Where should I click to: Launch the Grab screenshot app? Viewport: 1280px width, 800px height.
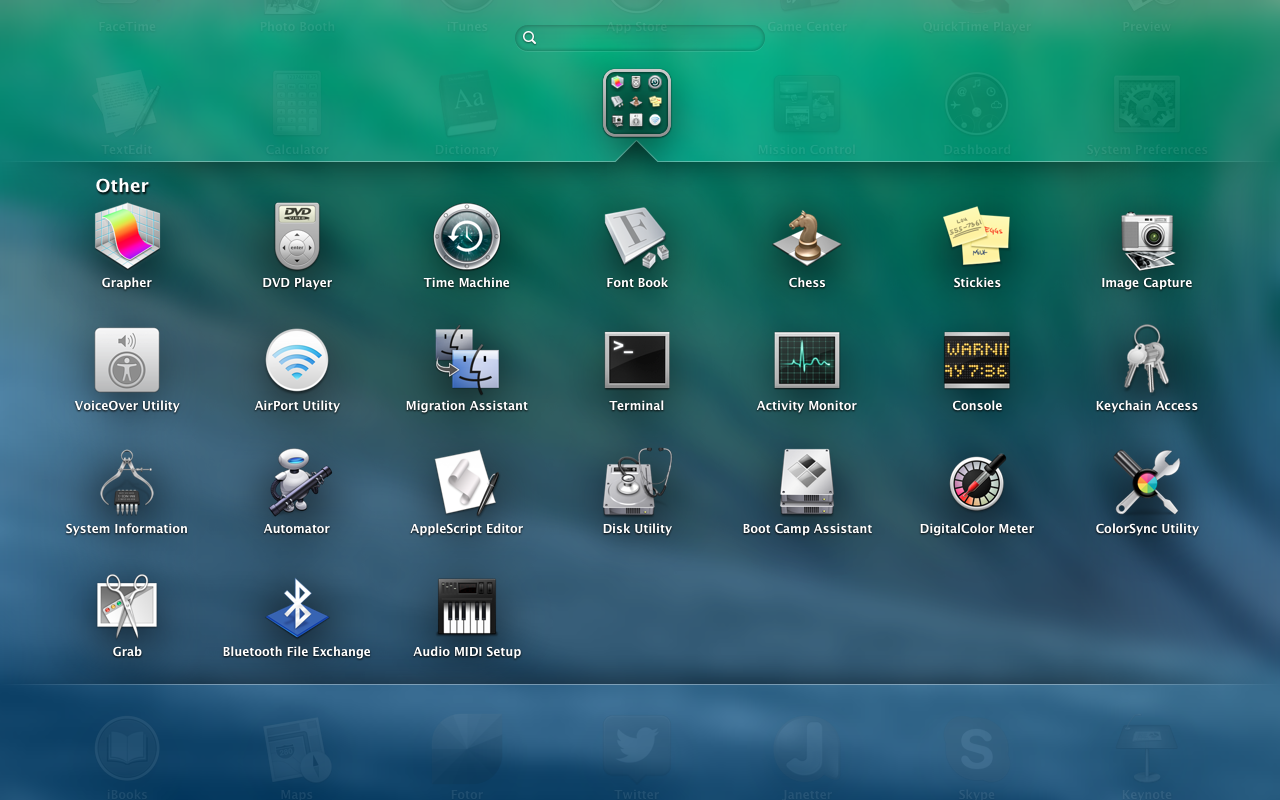[127, 605]
